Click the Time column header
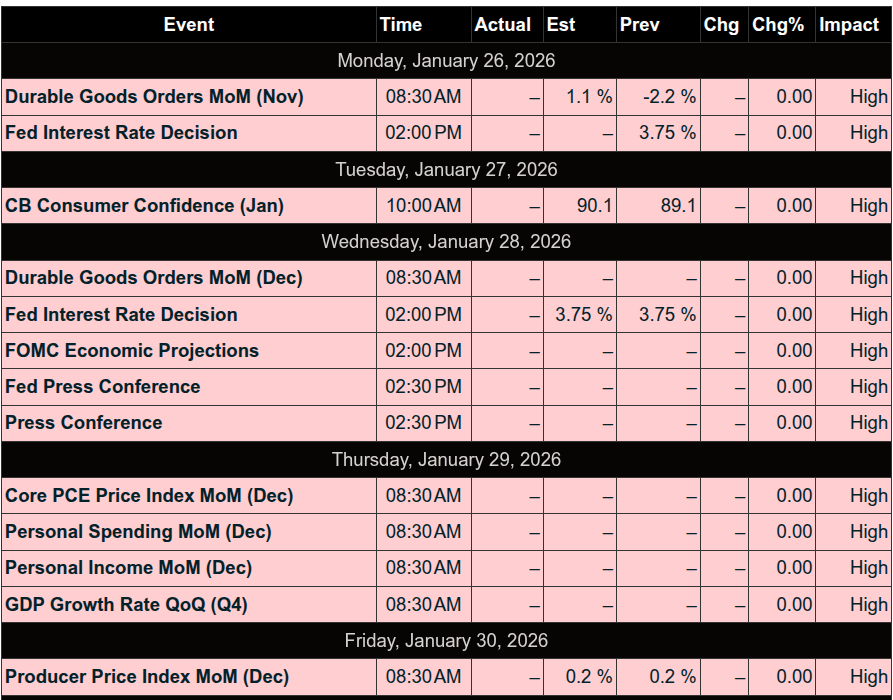This screenshot has width=893, height=700. 401,25
